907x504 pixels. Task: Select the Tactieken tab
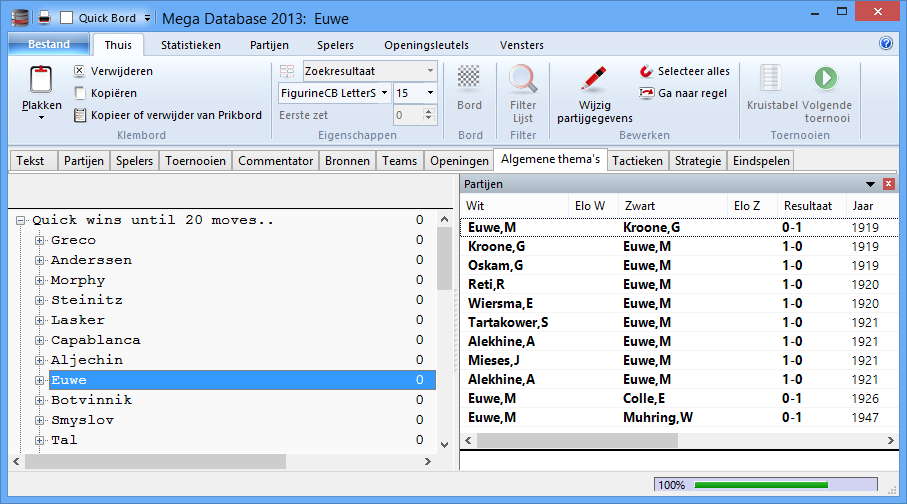pyautogui.click(x=637, y=161)
